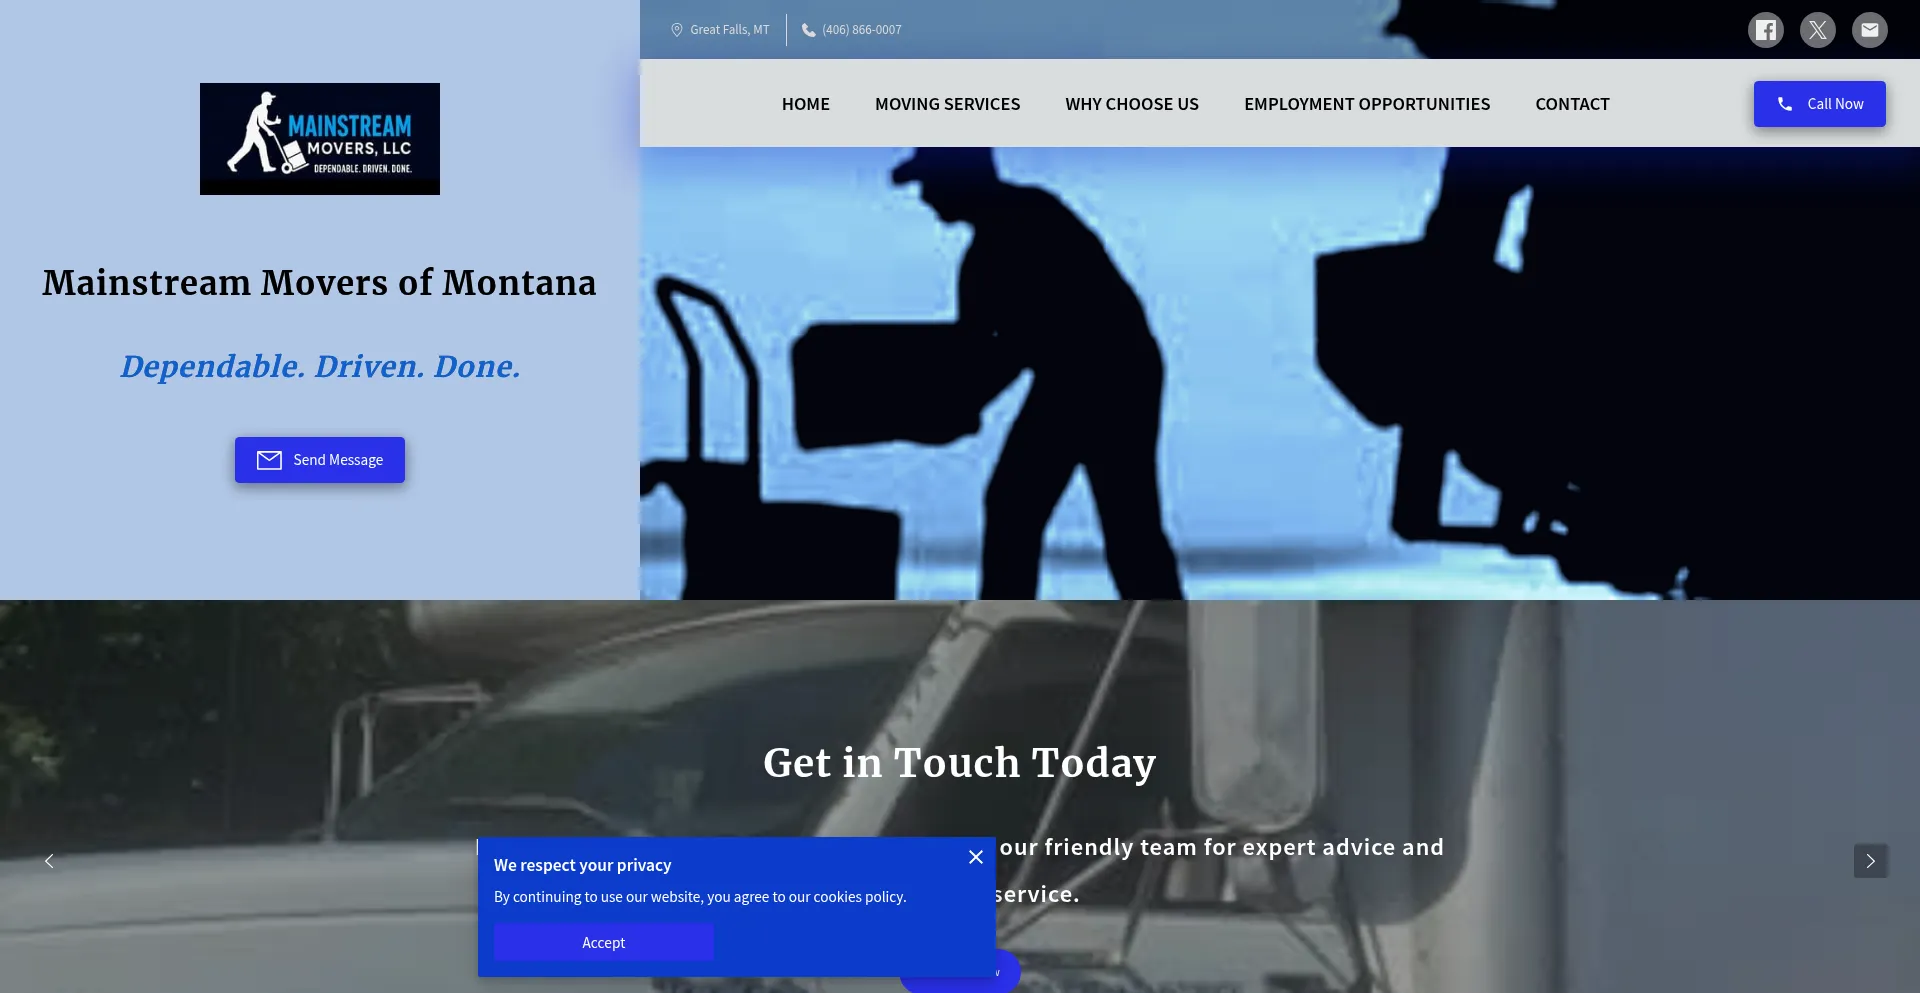Image resolution: width=1920 pixels, height=993 pixels.
Task: Accept the cookies policy
Action: [604, 943]
